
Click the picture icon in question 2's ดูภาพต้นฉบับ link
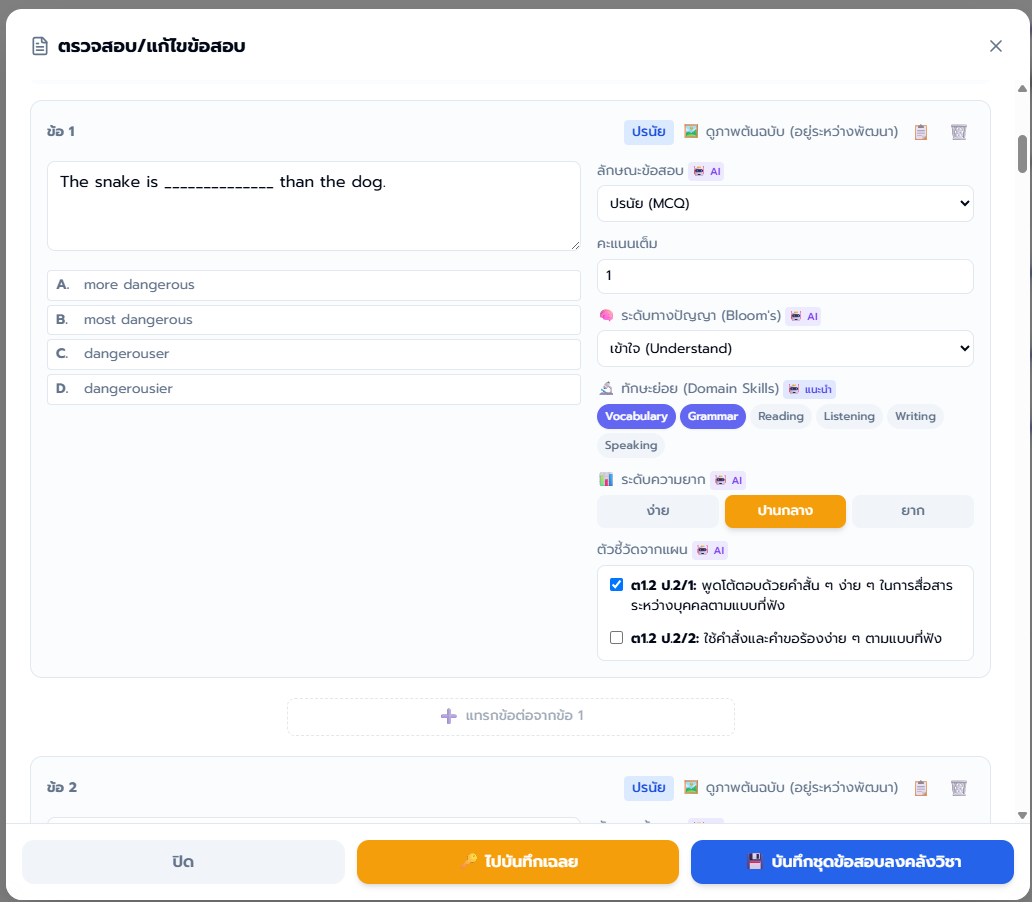690,787
